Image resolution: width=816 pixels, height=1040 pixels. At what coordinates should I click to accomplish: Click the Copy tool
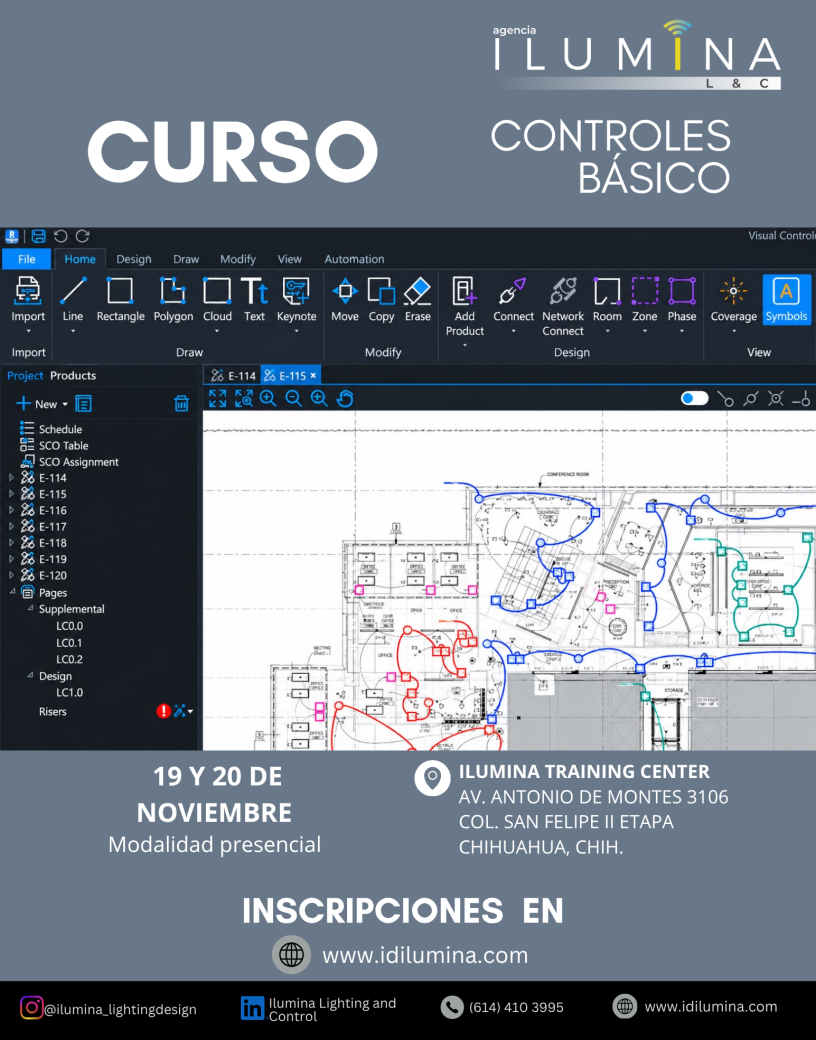(x=381, y=300)
